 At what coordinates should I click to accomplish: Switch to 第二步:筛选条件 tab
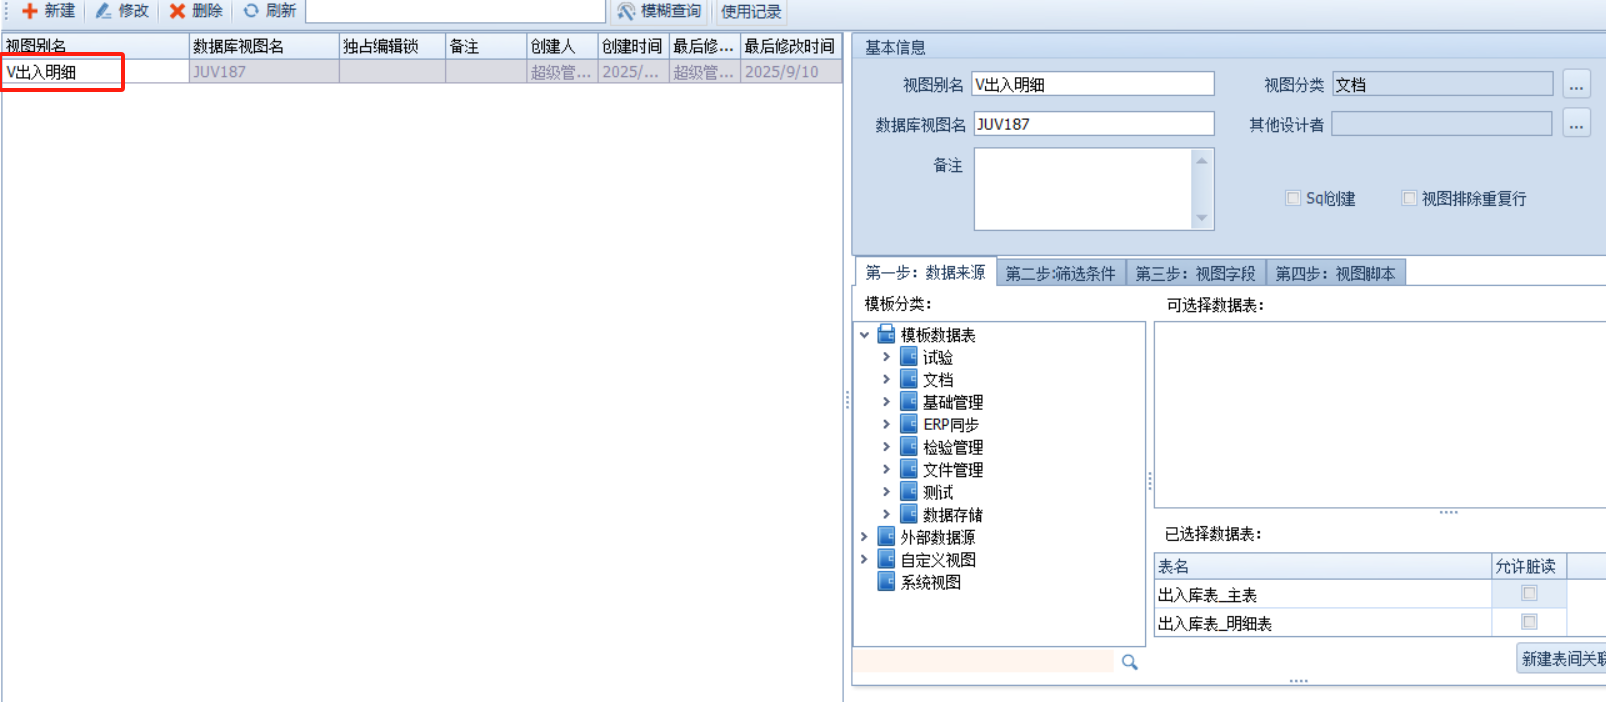point(1060,273)
